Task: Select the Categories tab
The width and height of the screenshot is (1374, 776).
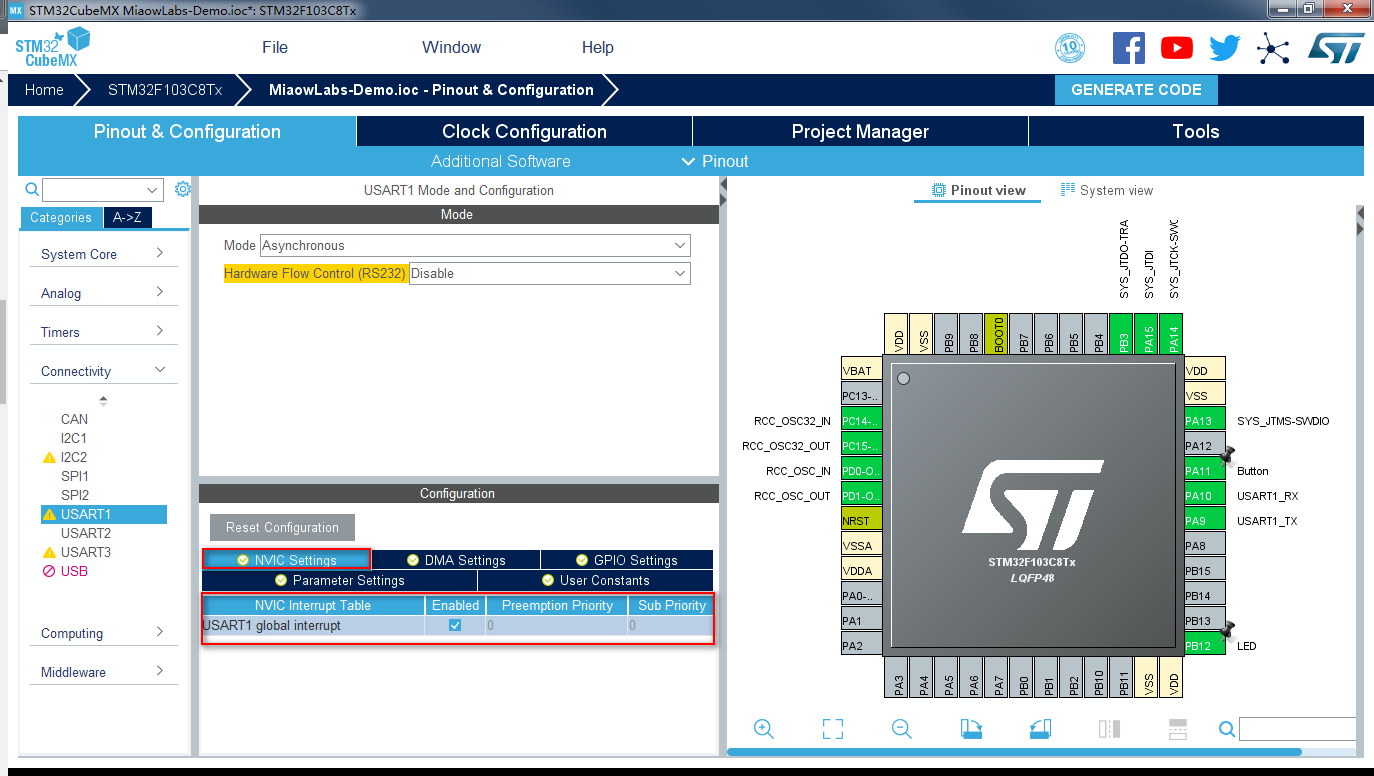Action: [x=61, y=217]
